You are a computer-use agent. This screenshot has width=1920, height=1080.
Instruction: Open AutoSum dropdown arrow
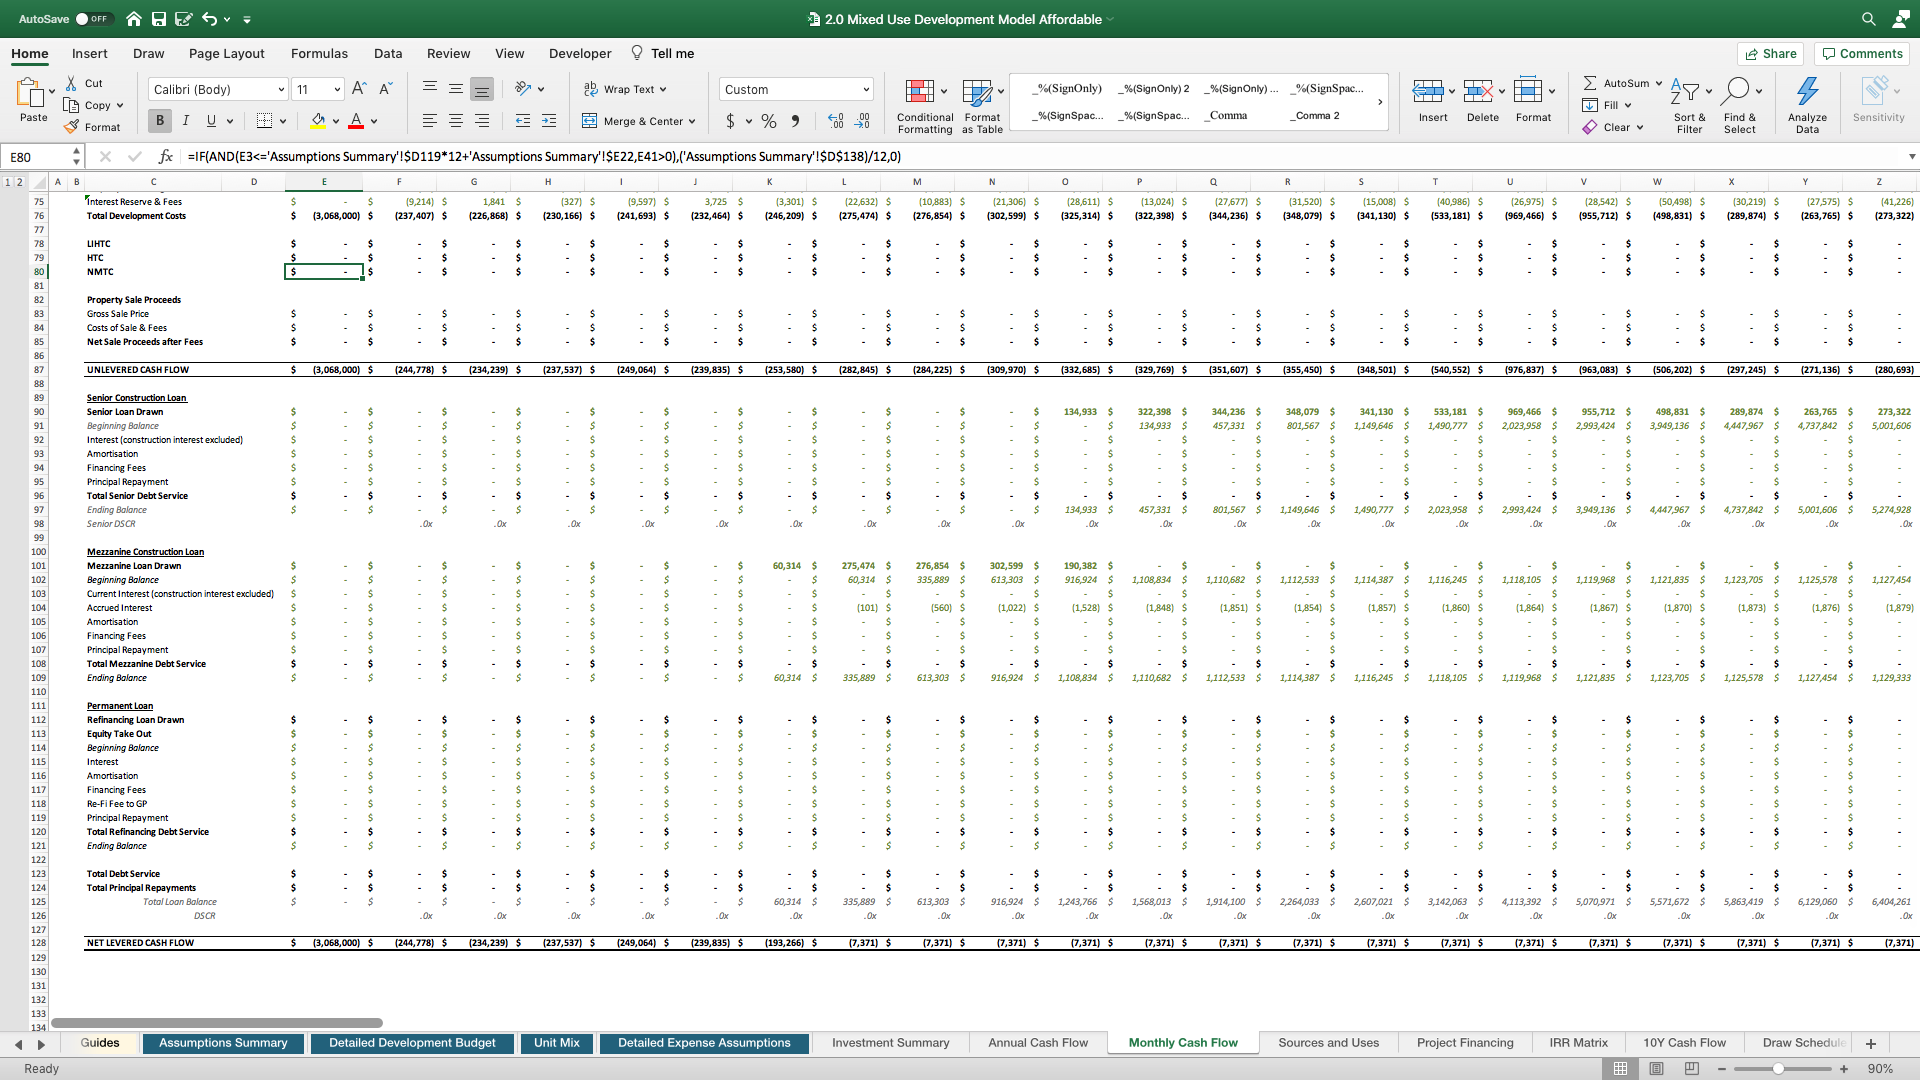pyautogui.click(x=1658, y=83)
